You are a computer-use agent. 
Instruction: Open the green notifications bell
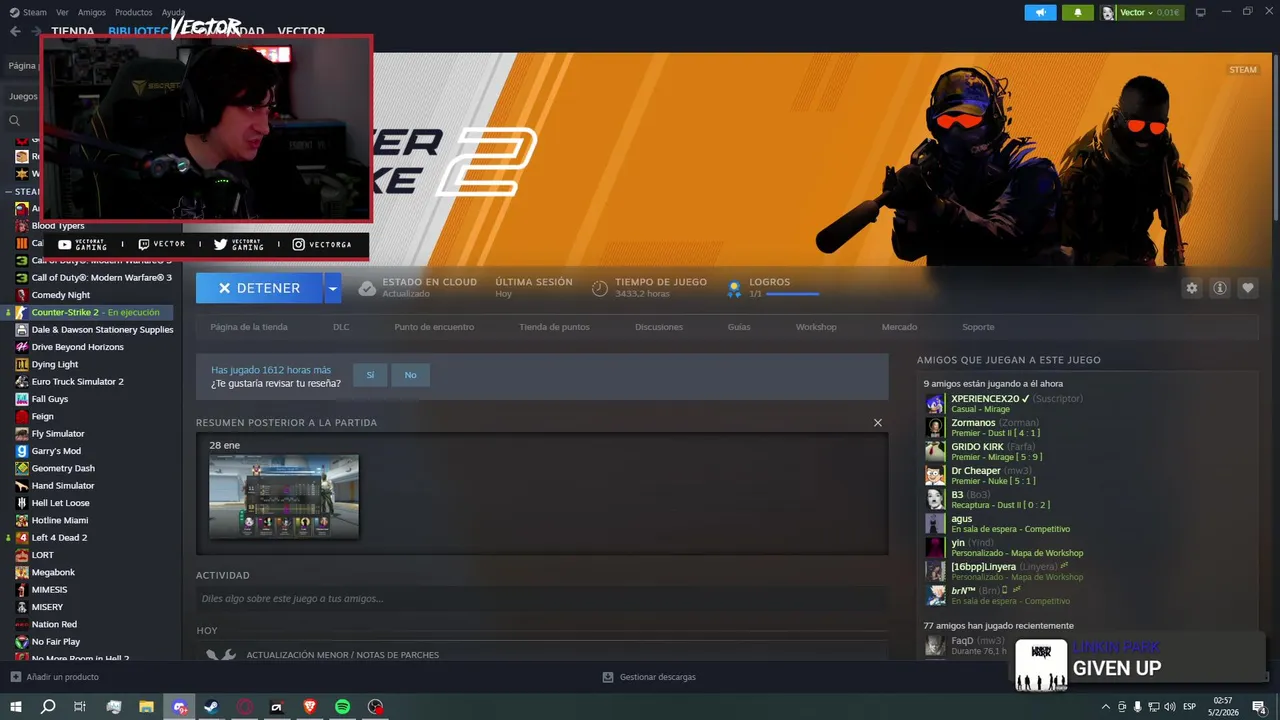click(x=1078, y=12)
